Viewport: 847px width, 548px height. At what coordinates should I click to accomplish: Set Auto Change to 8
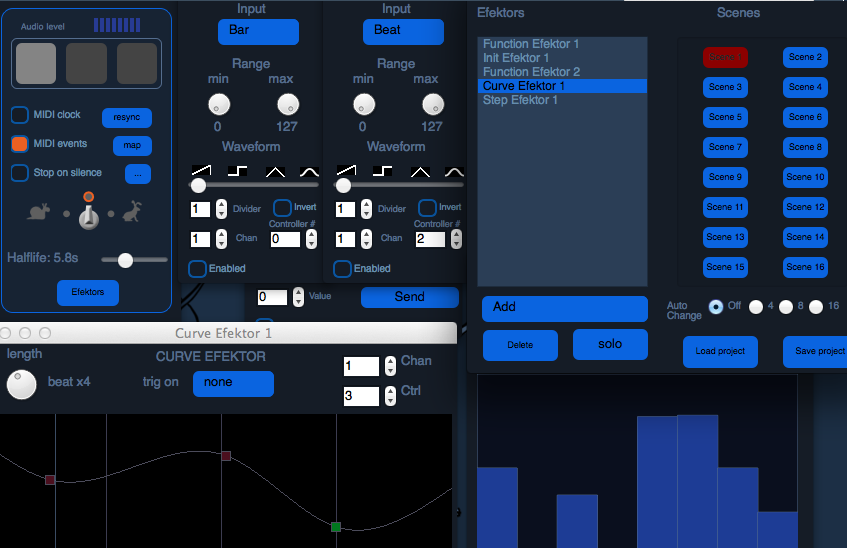pos(786,307)
